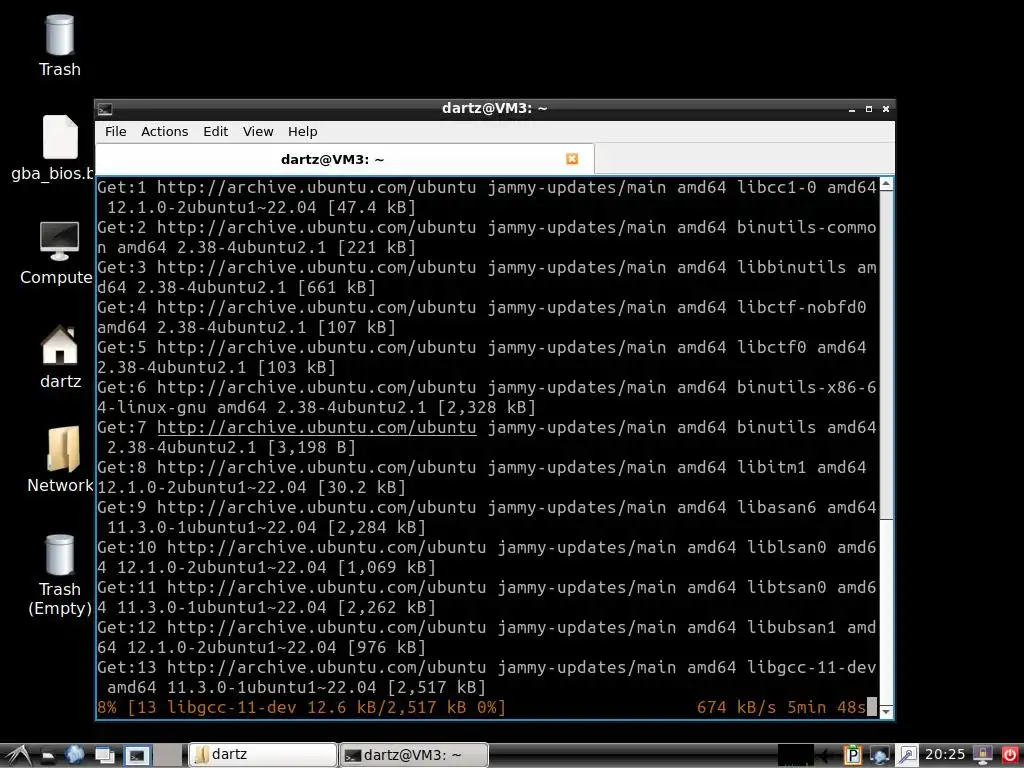This screenshot has width=1024, height=768.
Task: Open the View menu in terminal
Action: tap(258, 131)
